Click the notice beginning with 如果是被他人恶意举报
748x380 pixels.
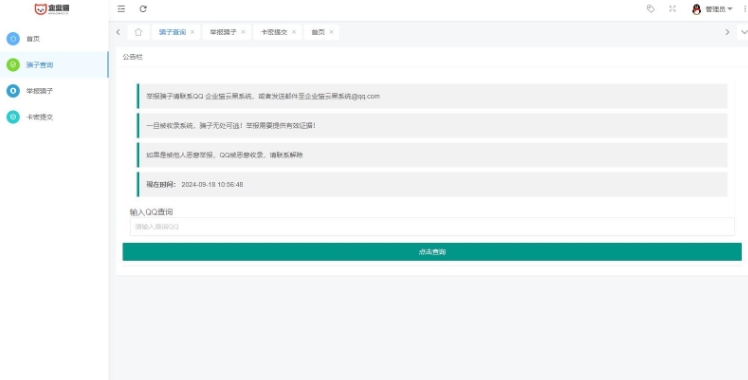click(x=432, y=155)
